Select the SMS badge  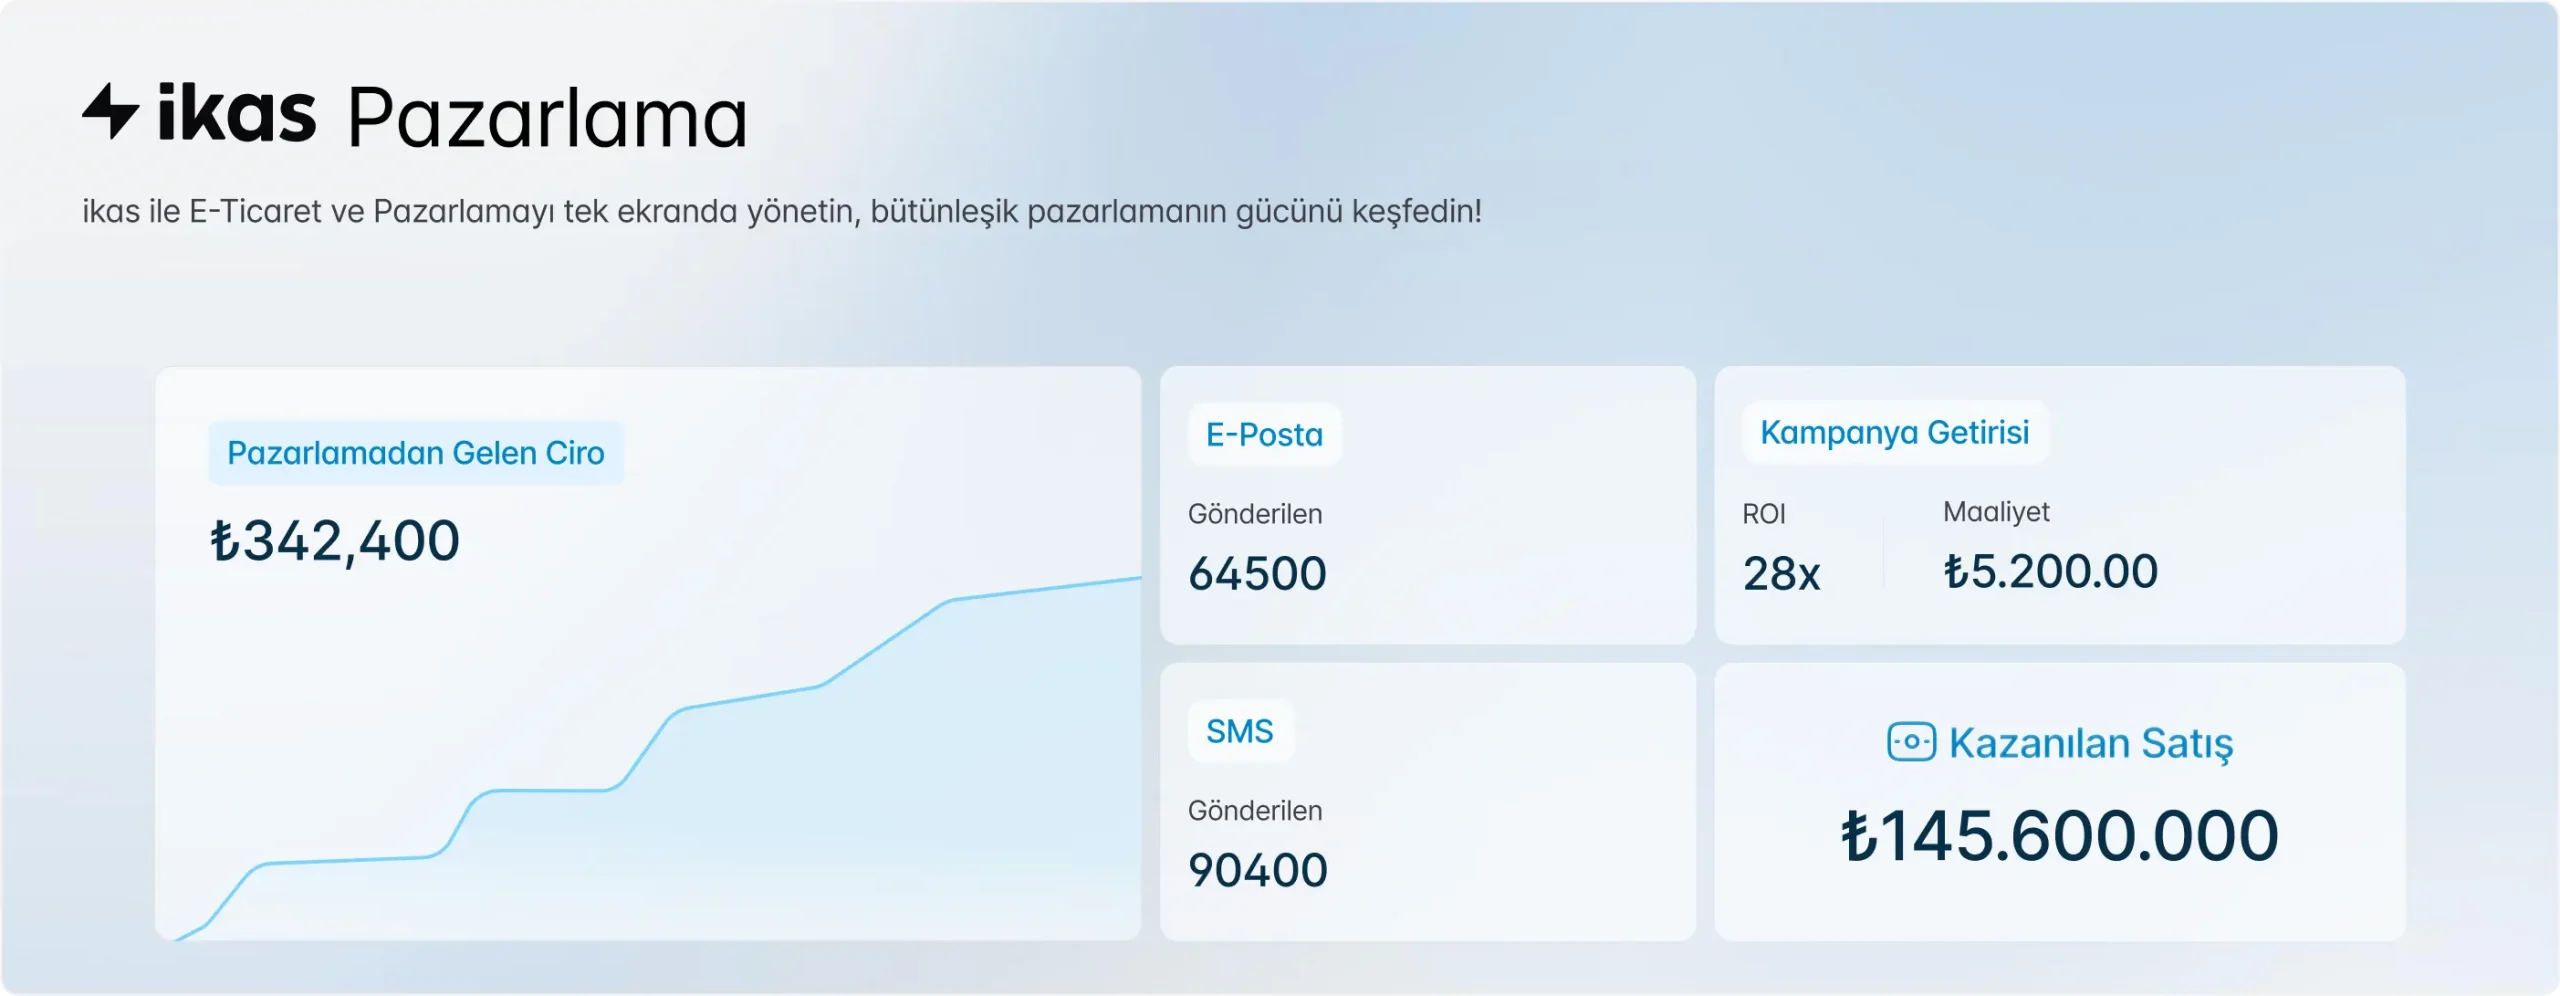pos(1239,731)
